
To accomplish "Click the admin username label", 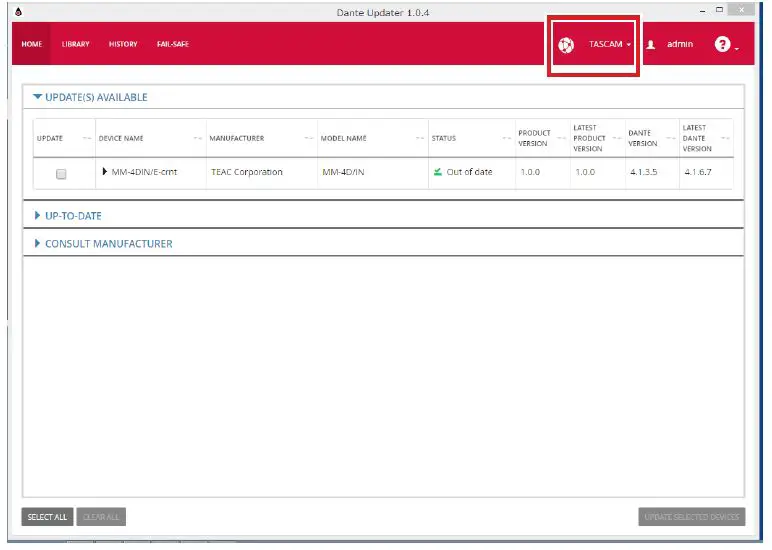I will pos(679,44).
